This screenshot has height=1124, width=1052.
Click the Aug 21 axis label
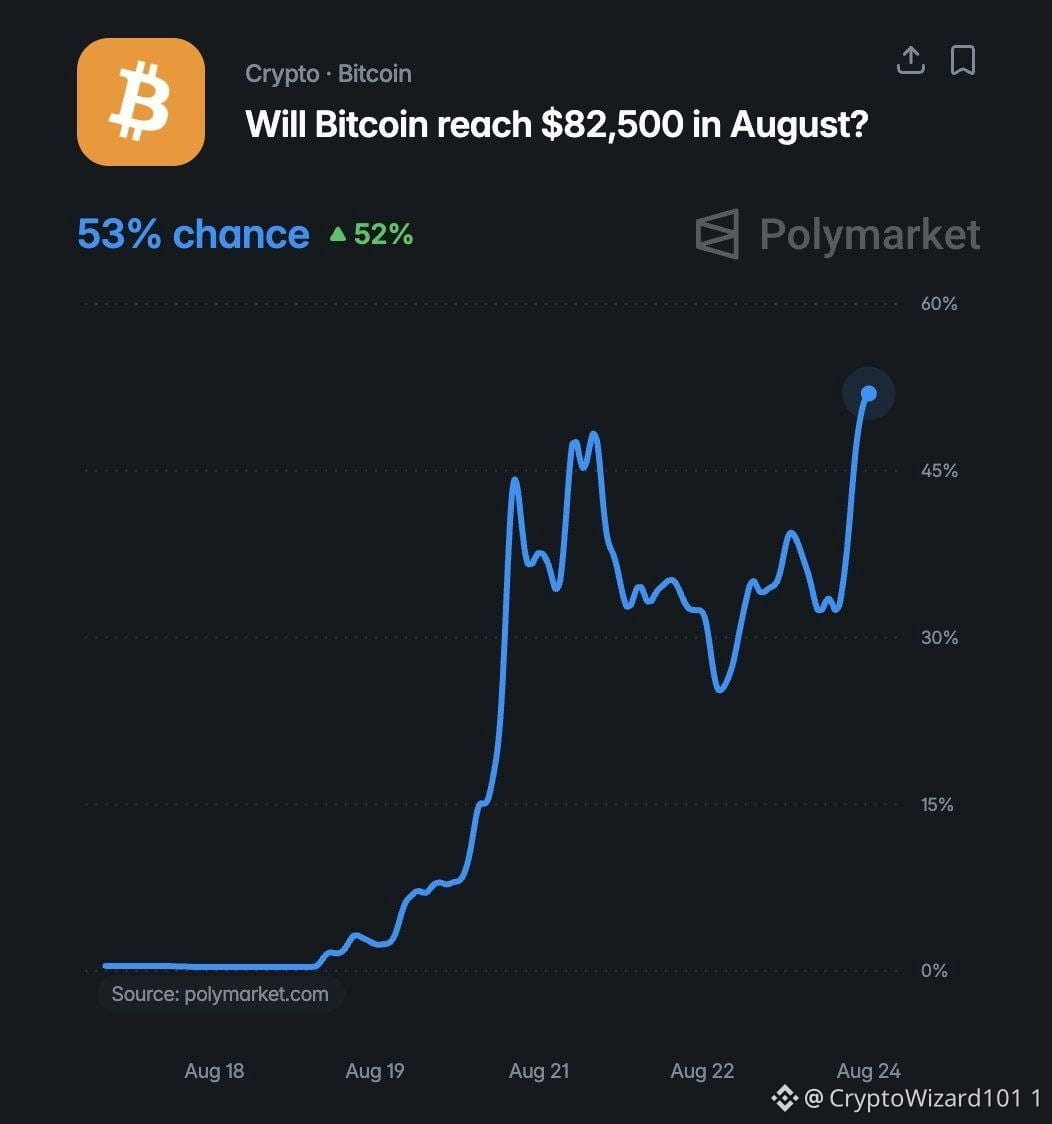539,1071
